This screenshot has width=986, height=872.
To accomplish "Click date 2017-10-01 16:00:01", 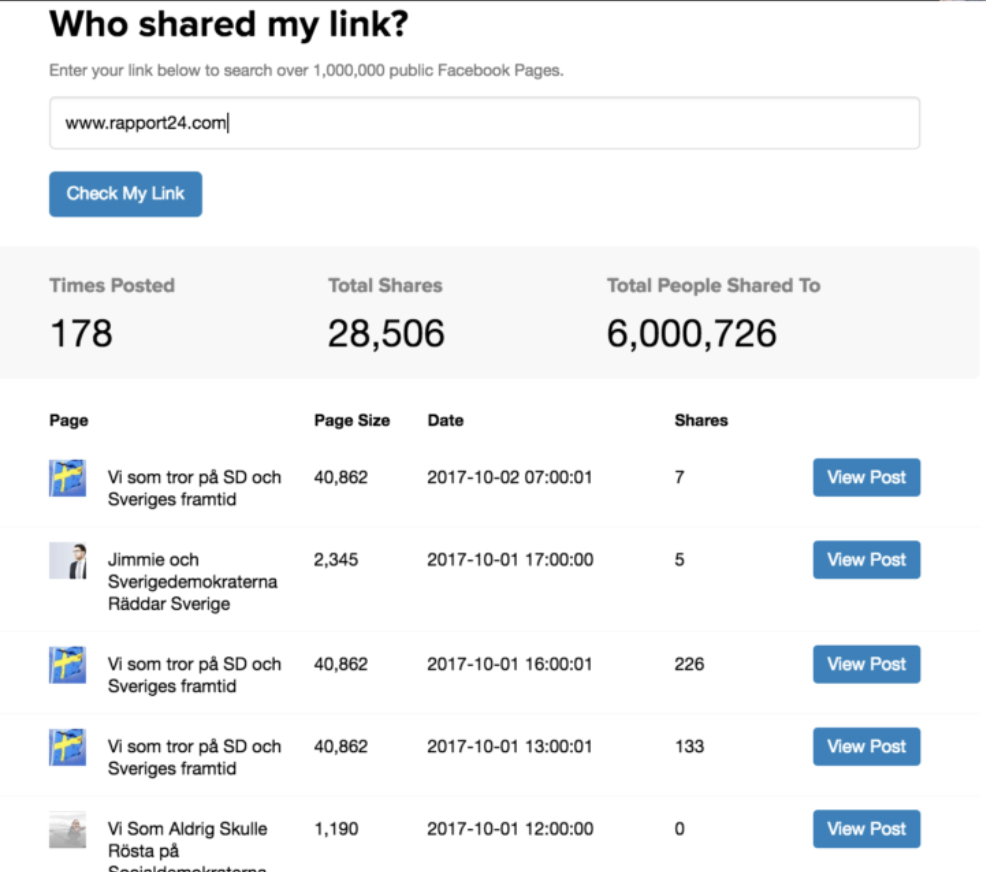I will [510, 664].
